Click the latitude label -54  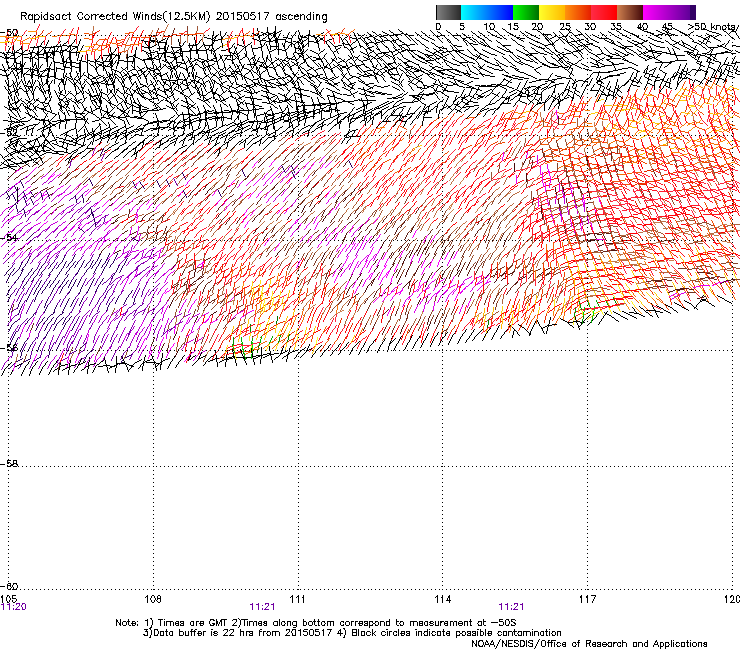point(9,237)
